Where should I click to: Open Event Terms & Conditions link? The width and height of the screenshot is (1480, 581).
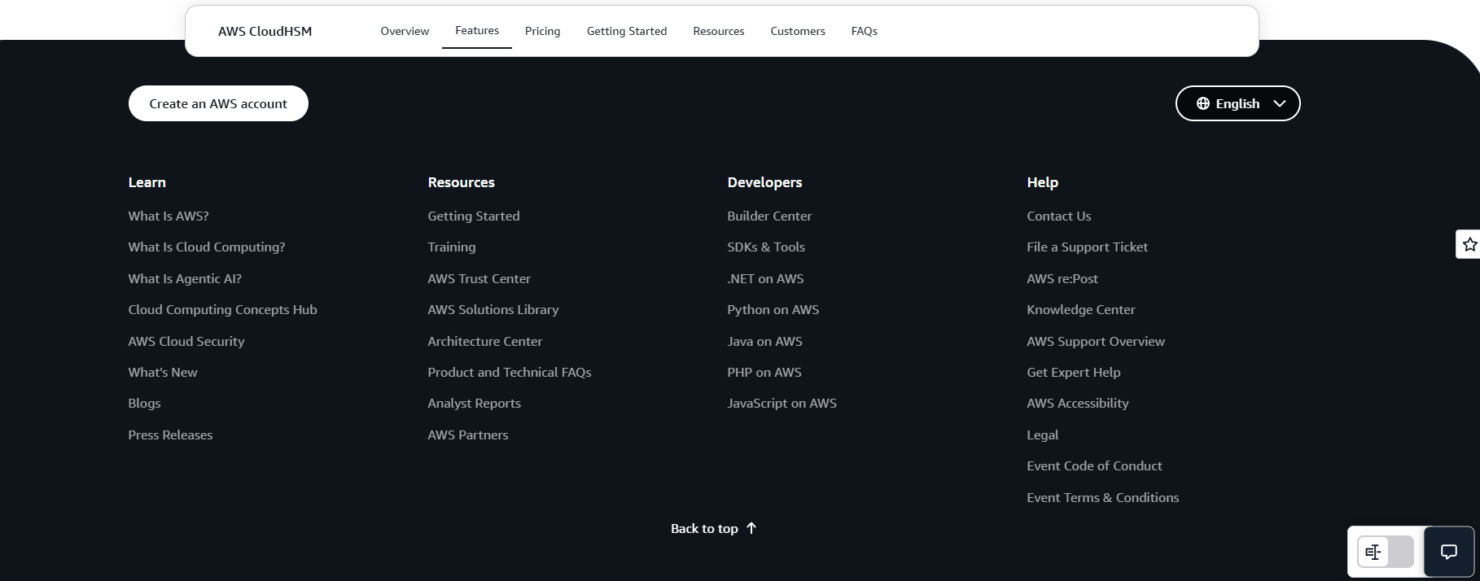pyautogui.click(x=1103, y=497)
